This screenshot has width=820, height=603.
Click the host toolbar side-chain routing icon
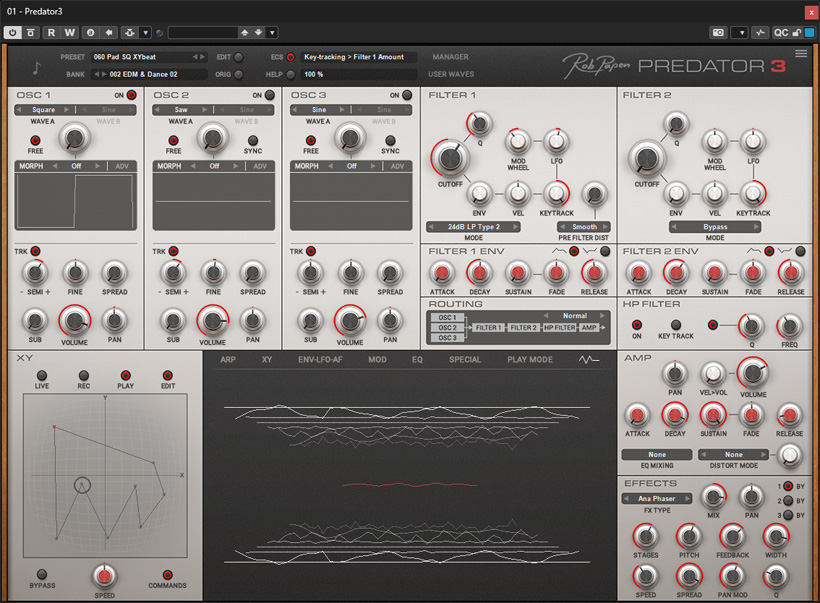coord(129,32)
